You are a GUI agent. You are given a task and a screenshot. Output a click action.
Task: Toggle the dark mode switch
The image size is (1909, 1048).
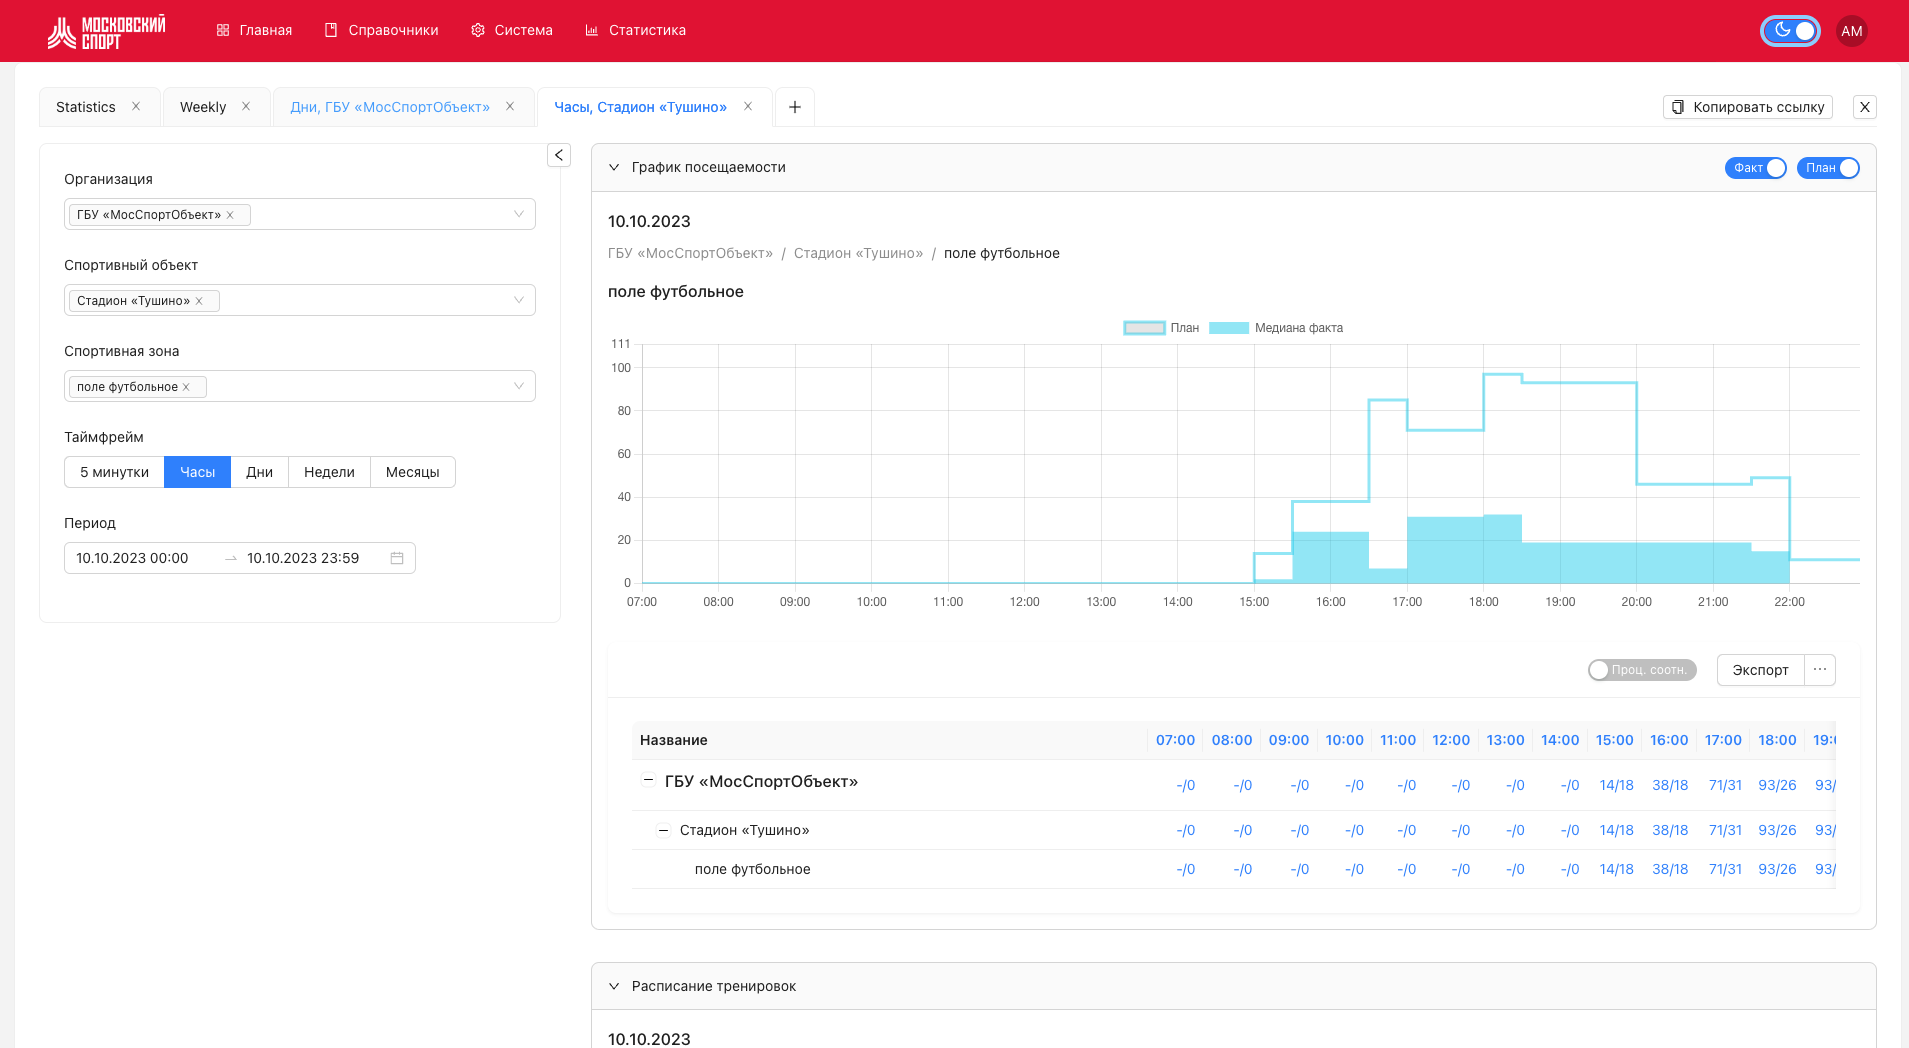[1790, 31]
